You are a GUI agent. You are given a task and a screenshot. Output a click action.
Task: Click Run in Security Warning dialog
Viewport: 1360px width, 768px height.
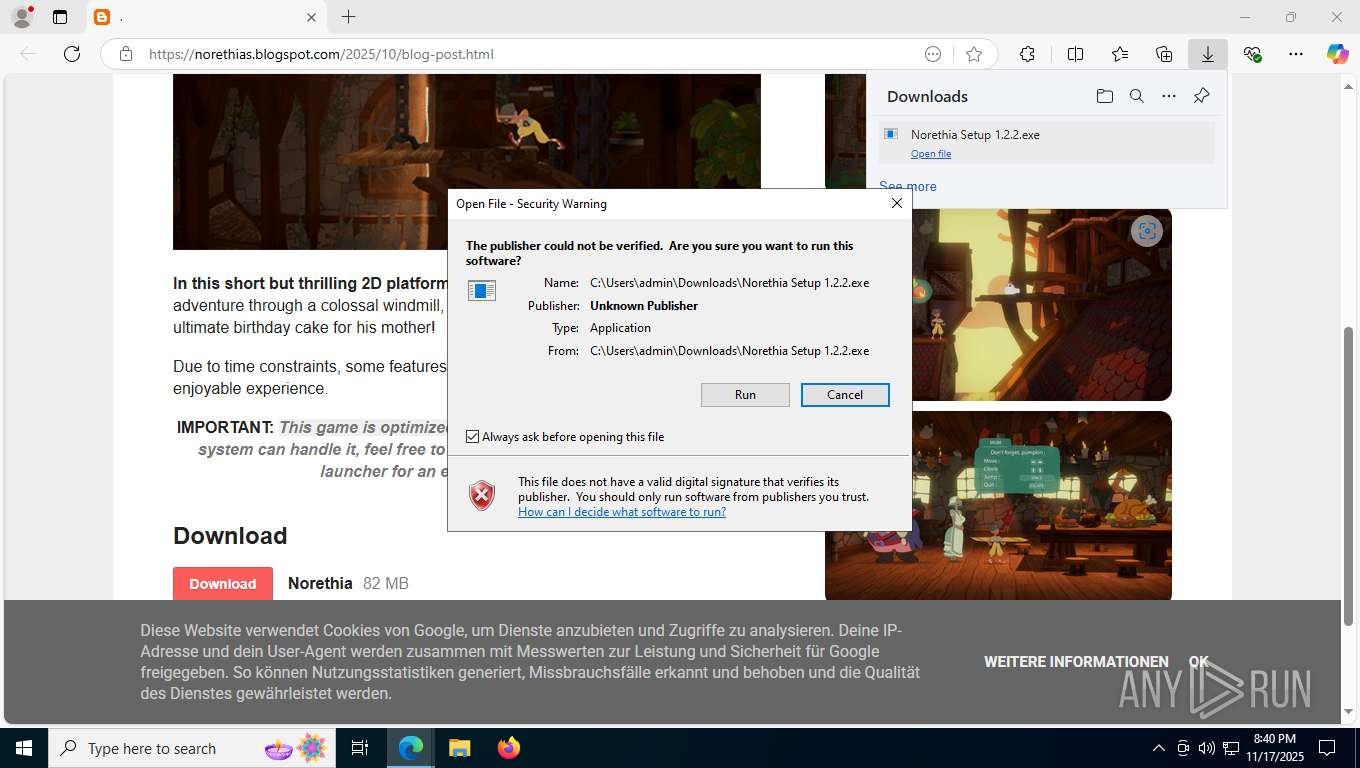tap(745, 395)
